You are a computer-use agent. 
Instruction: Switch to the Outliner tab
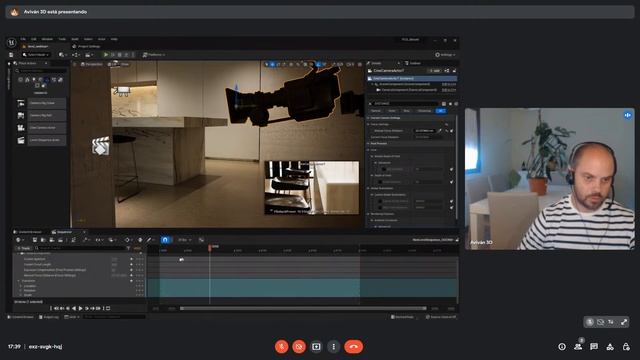click(x=413, y=63)
